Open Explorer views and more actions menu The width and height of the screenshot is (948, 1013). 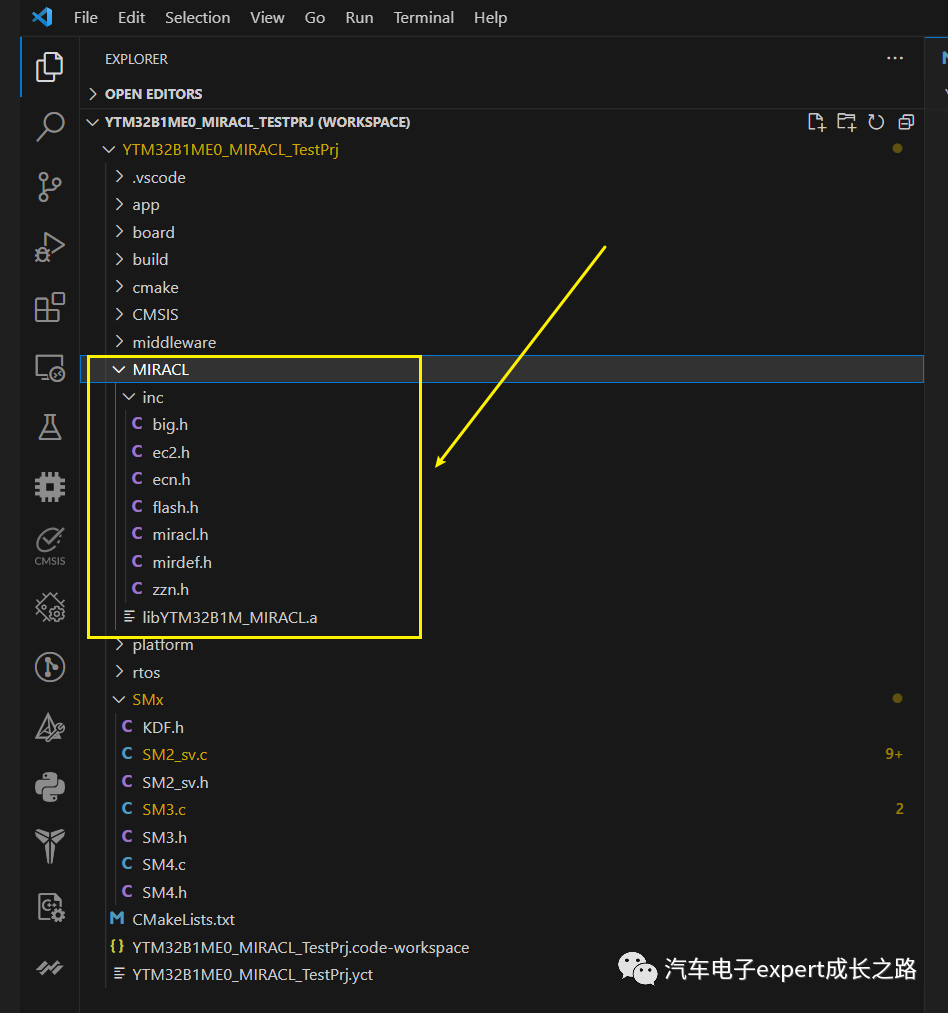[895, 58]
